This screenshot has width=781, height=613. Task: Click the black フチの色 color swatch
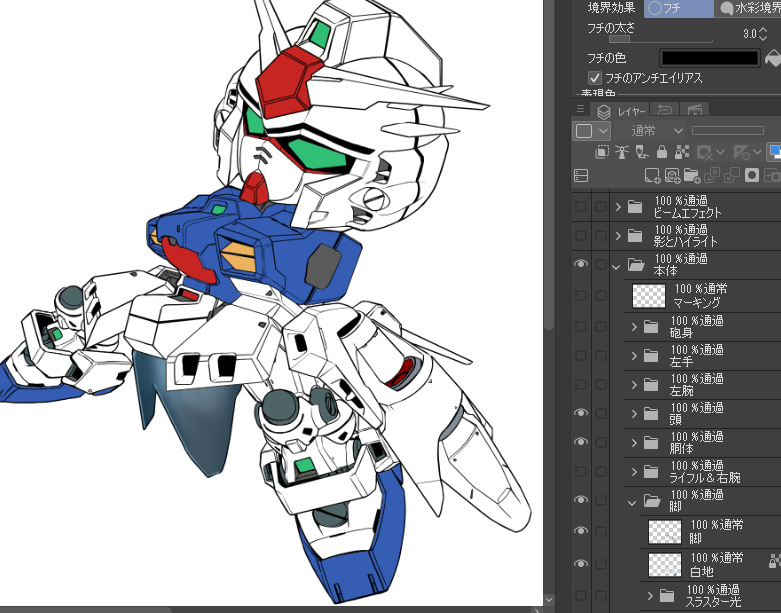(x=710, y=58)
